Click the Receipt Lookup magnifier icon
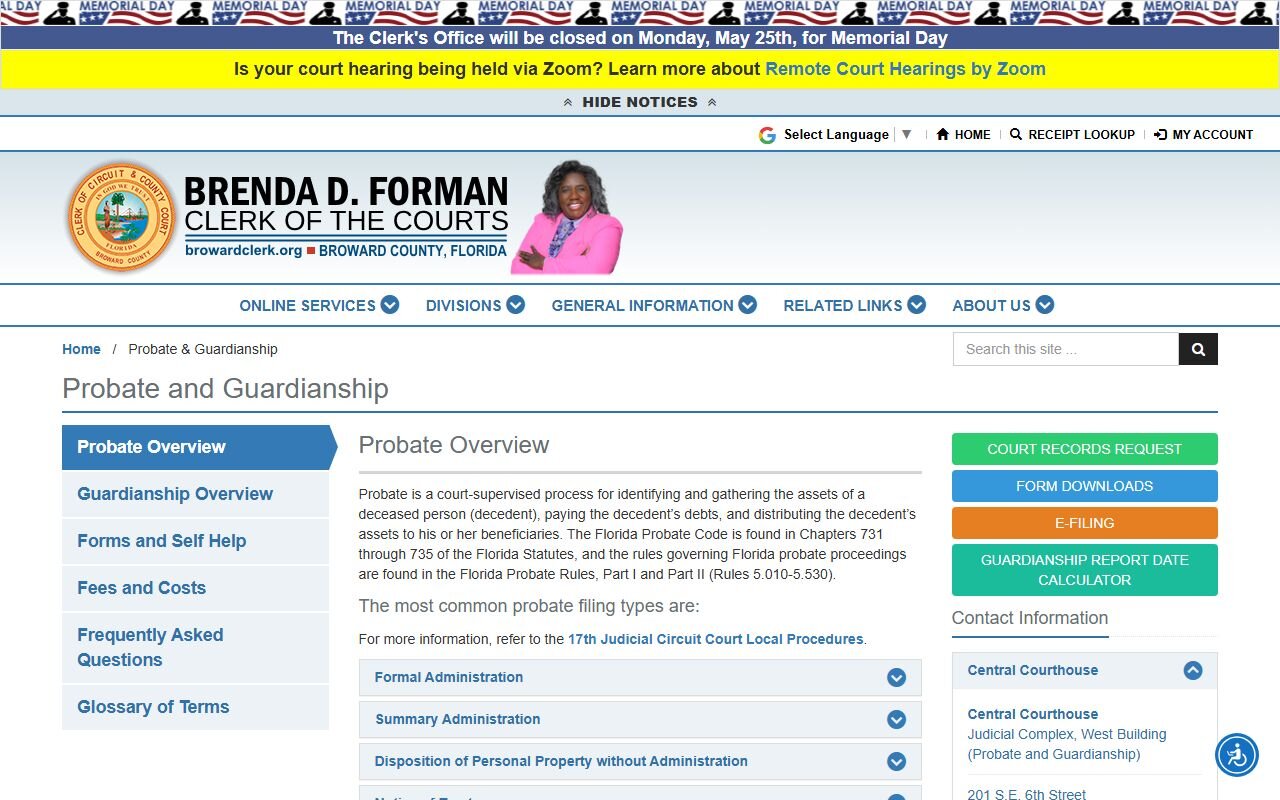 coord(1016,134)
